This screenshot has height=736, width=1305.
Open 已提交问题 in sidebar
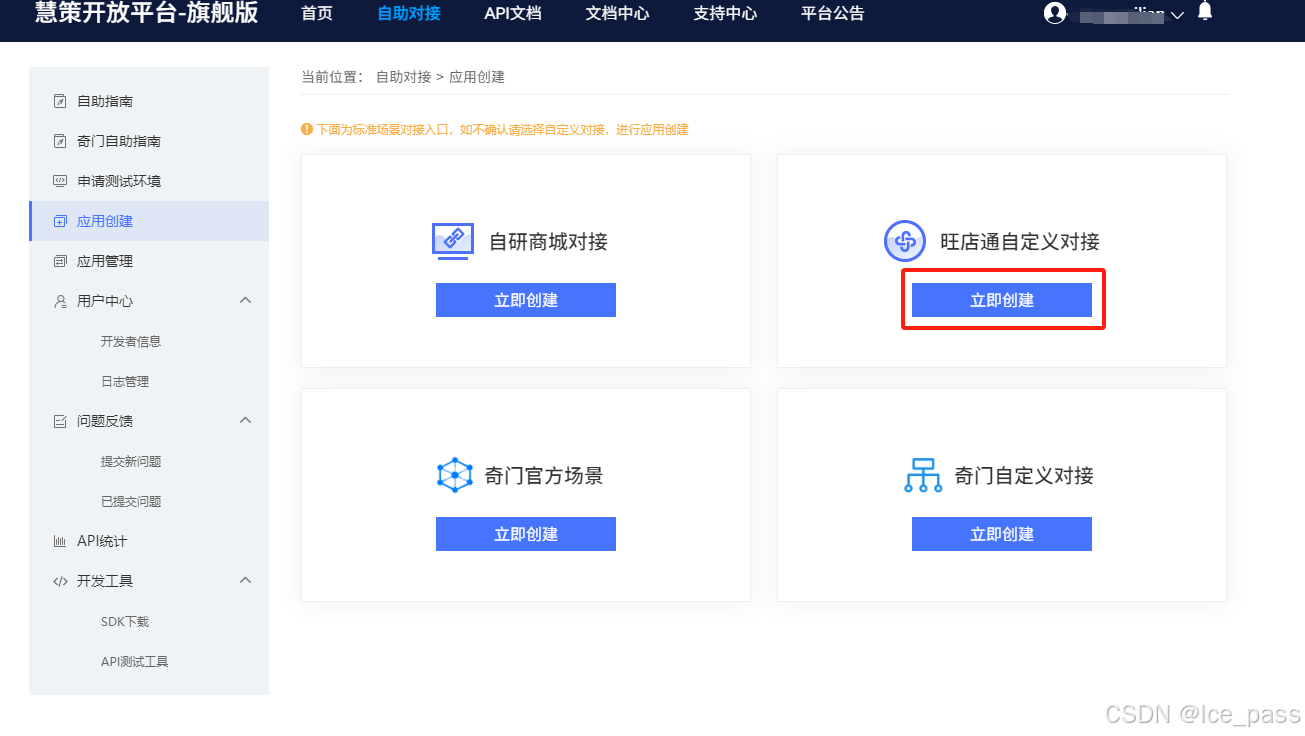(131, 501)
